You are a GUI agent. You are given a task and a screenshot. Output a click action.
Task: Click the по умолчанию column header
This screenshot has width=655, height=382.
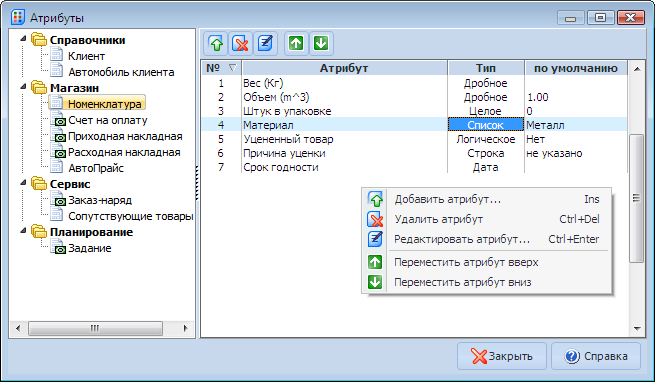pyautogui.click(x=576, y=68)
